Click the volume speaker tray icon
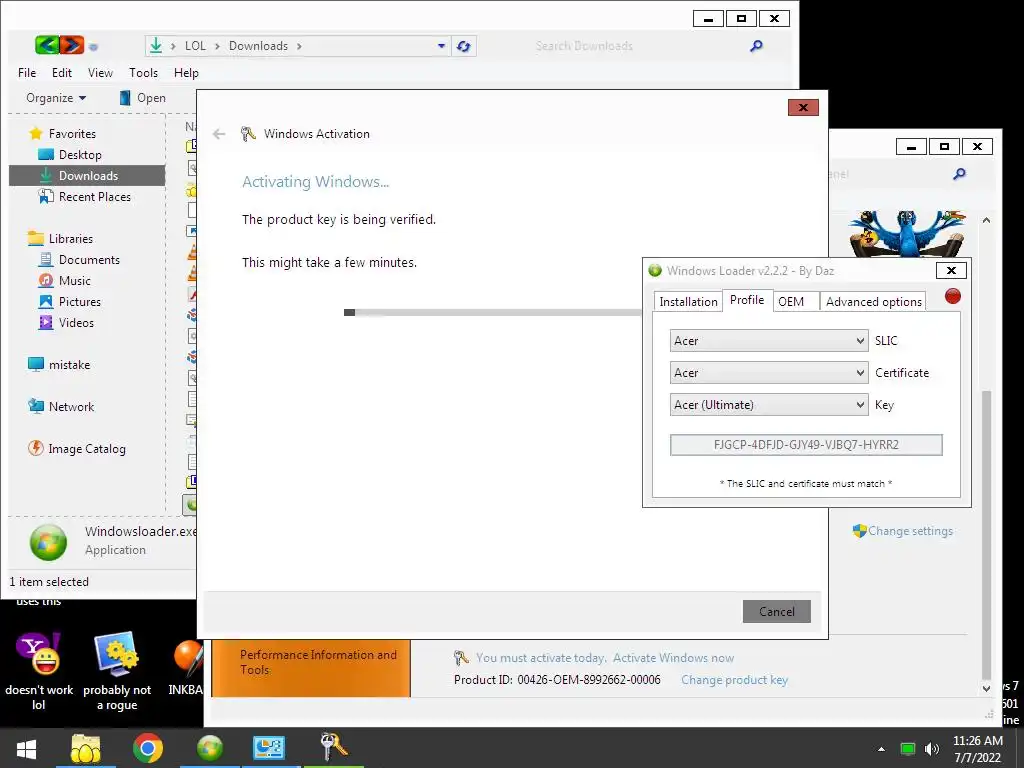 pos(932,749)
